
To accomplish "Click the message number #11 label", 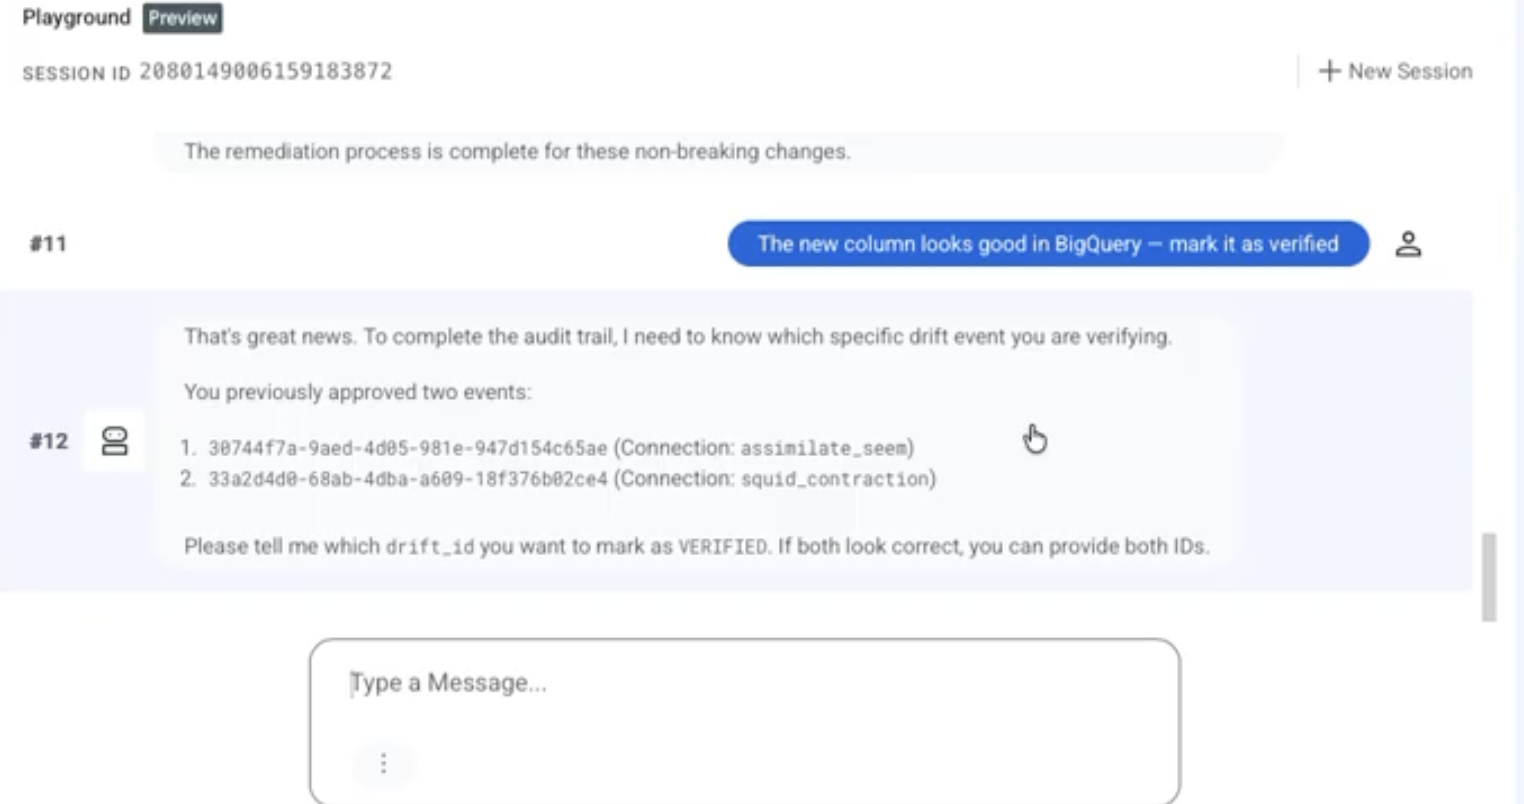I will click(x=47, y=244).
